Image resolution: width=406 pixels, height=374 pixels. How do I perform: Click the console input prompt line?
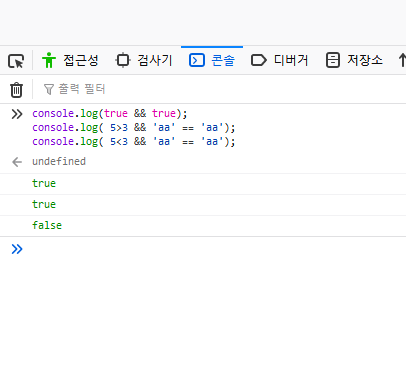[213, 249]
